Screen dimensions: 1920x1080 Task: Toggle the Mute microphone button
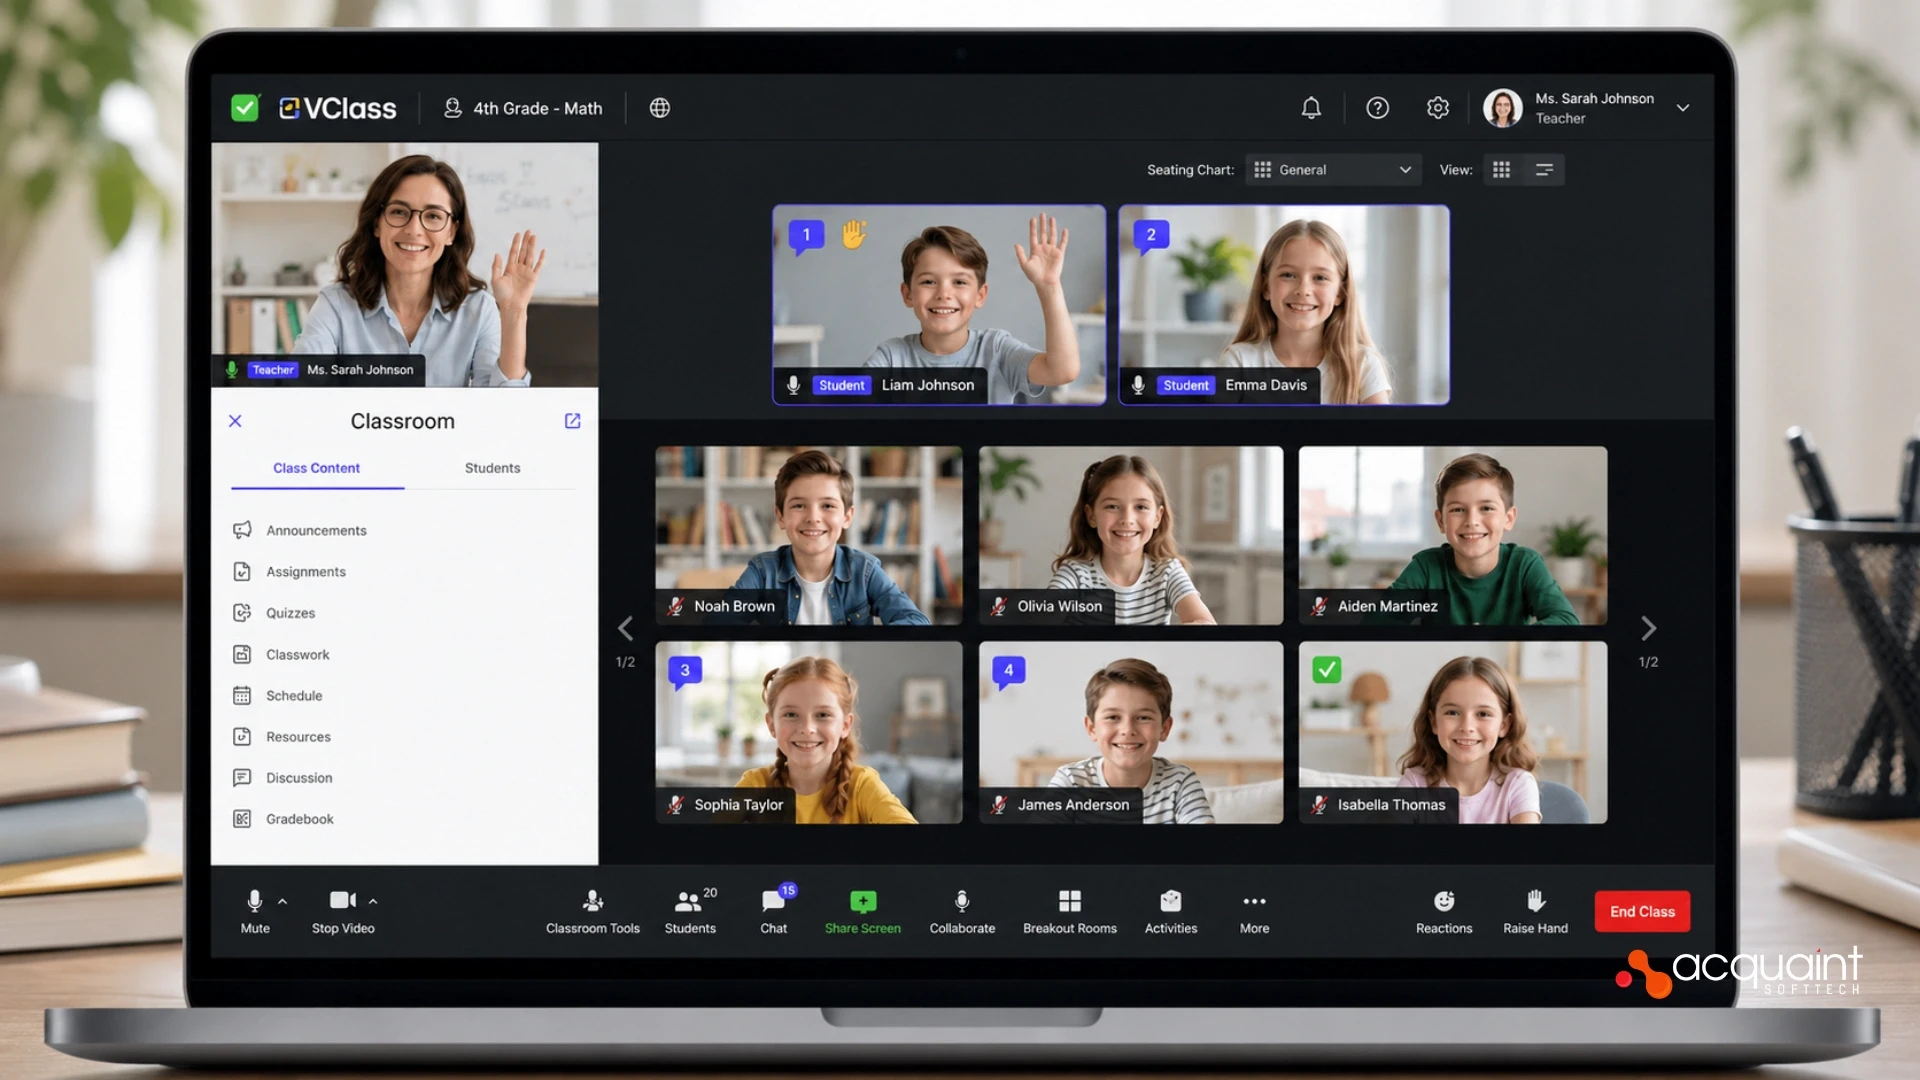click(x=255, y=911)
